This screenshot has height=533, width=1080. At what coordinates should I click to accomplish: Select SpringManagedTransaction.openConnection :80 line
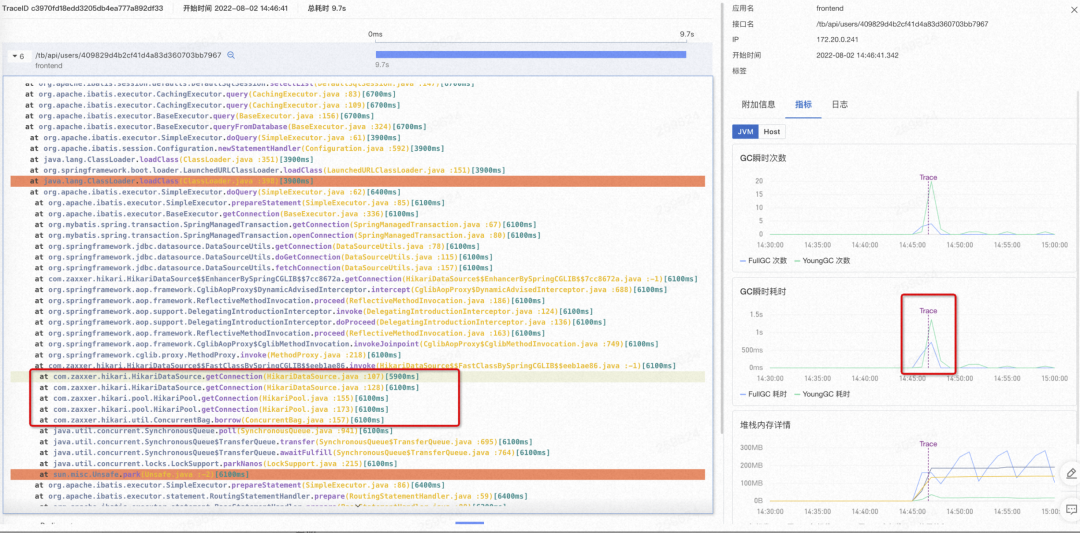click(287, 236)
